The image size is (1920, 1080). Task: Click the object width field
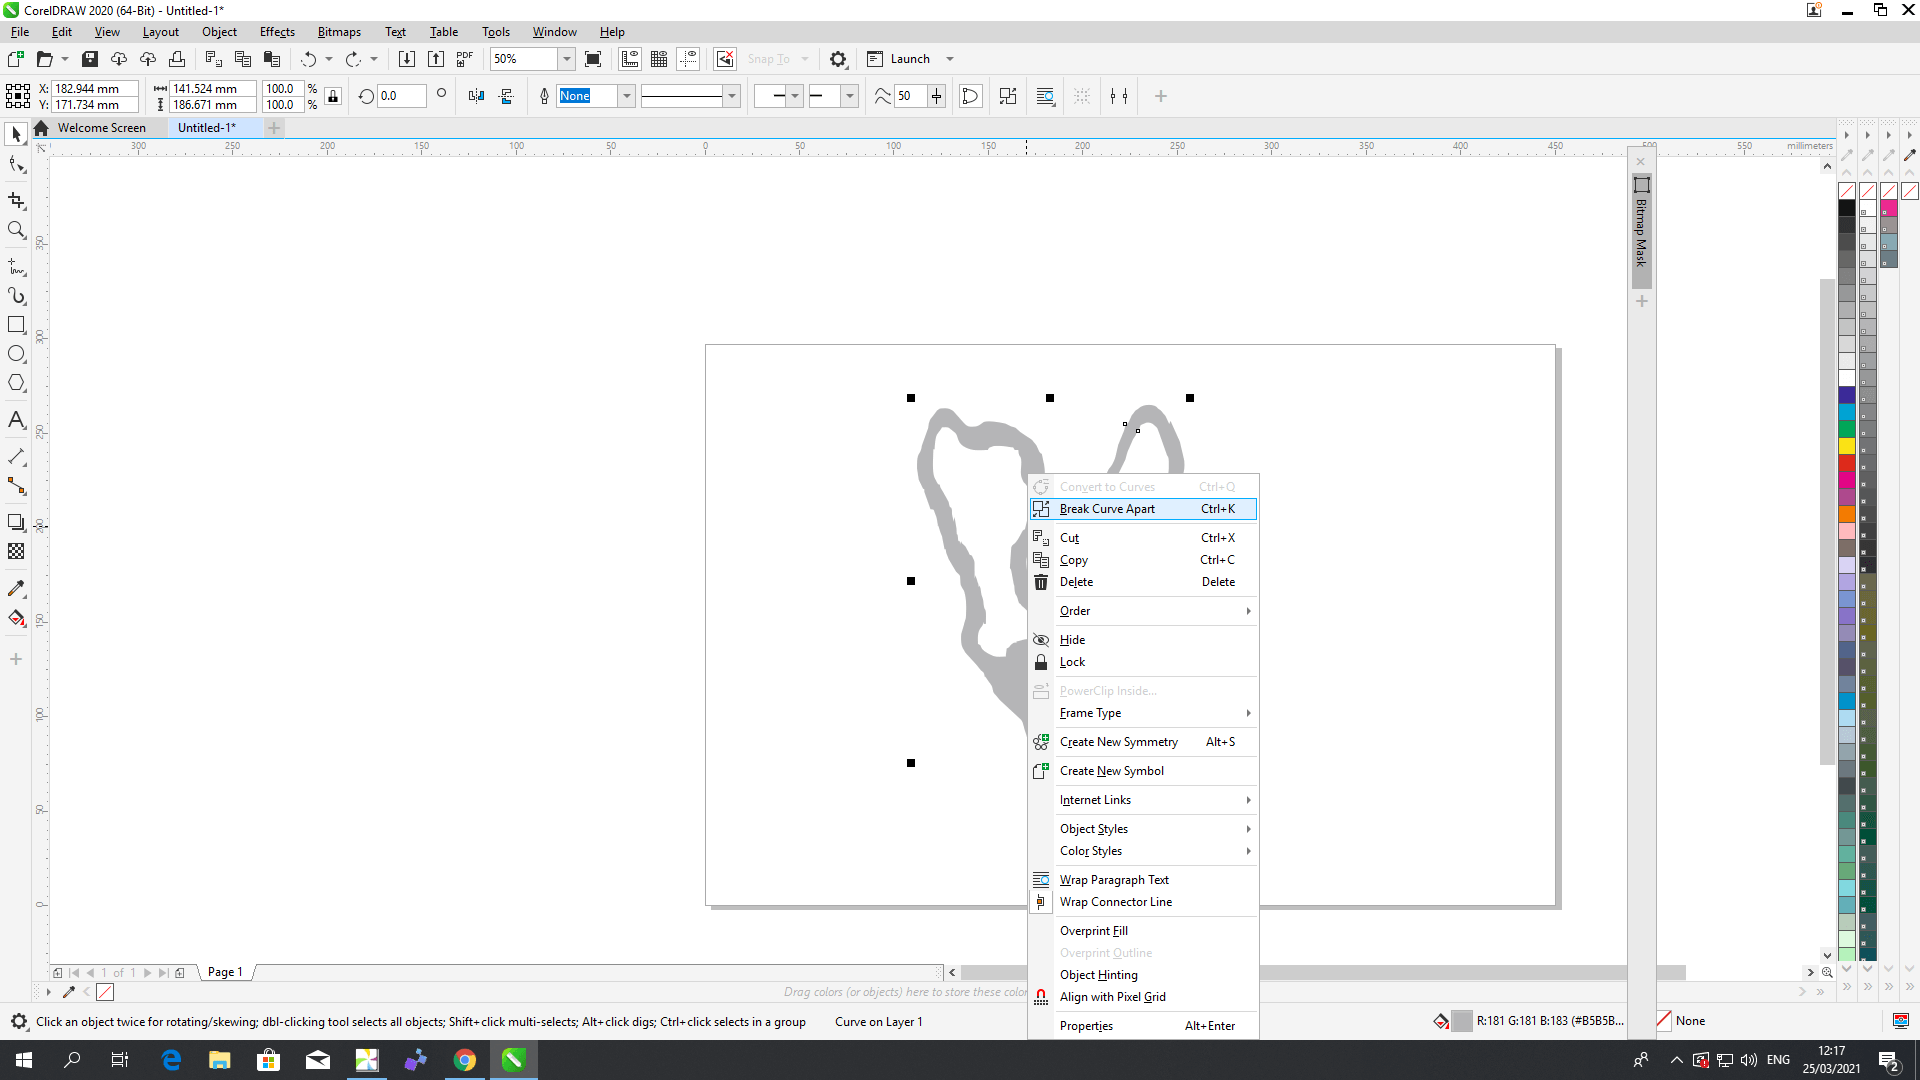click(x=212, y=89)
